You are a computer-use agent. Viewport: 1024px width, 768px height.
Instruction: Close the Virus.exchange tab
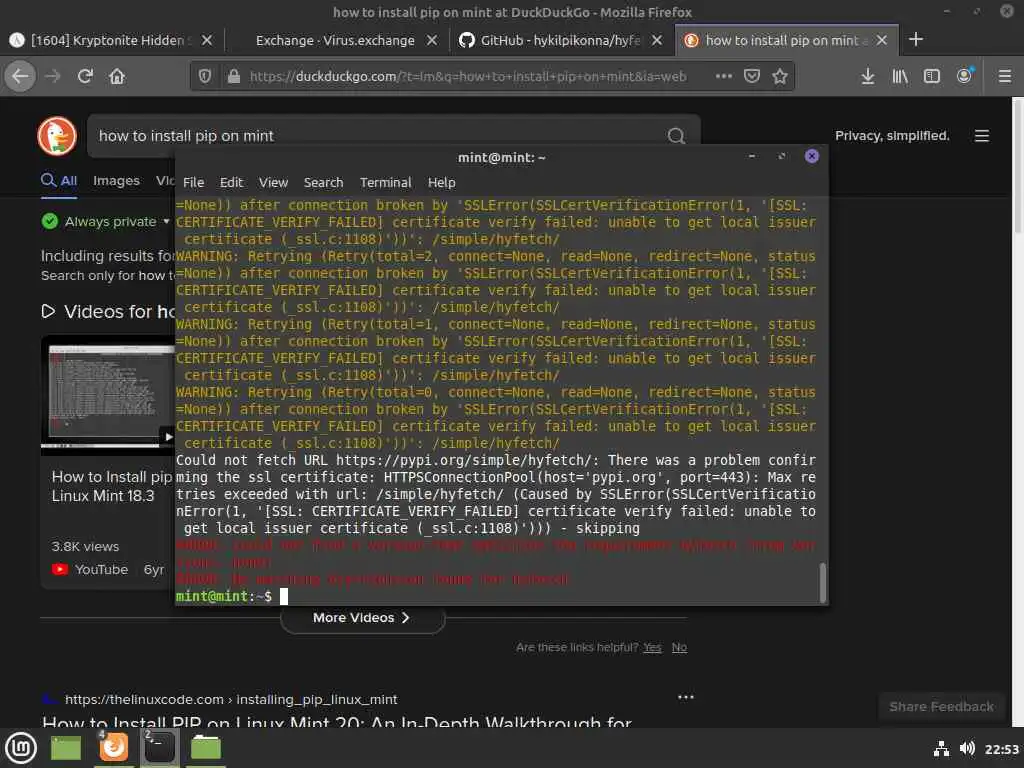pyautogui.click(x=432, y=40)
